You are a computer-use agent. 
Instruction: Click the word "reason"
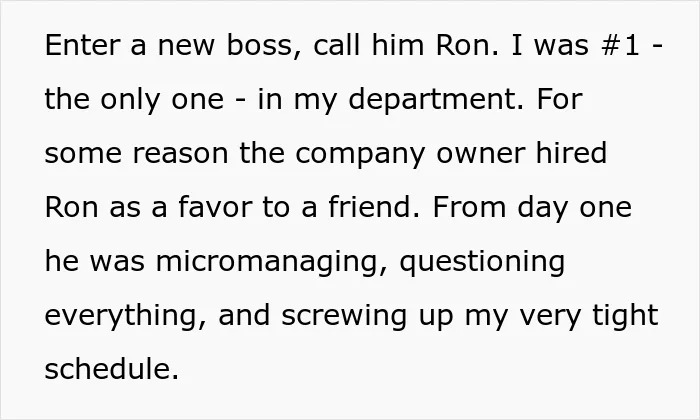point(181,154)
